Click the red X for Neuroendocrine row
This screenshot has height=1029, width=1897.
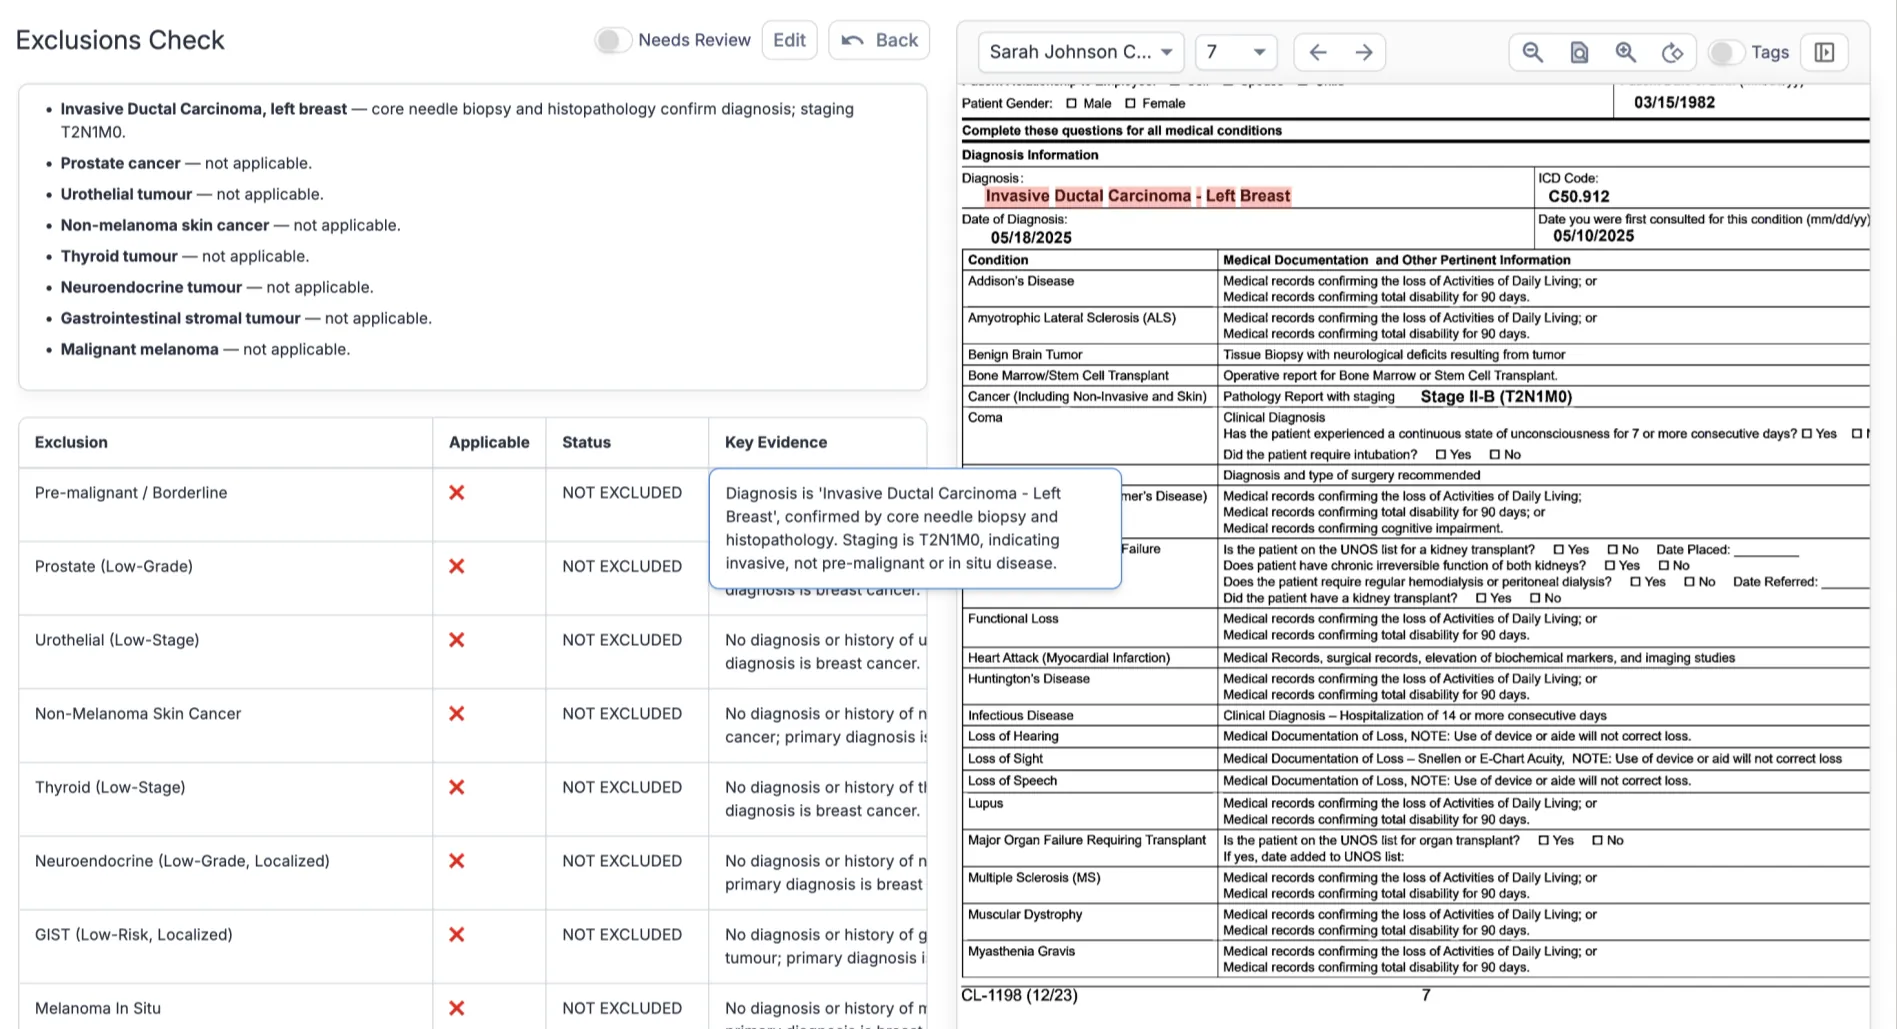click(457, 861)
